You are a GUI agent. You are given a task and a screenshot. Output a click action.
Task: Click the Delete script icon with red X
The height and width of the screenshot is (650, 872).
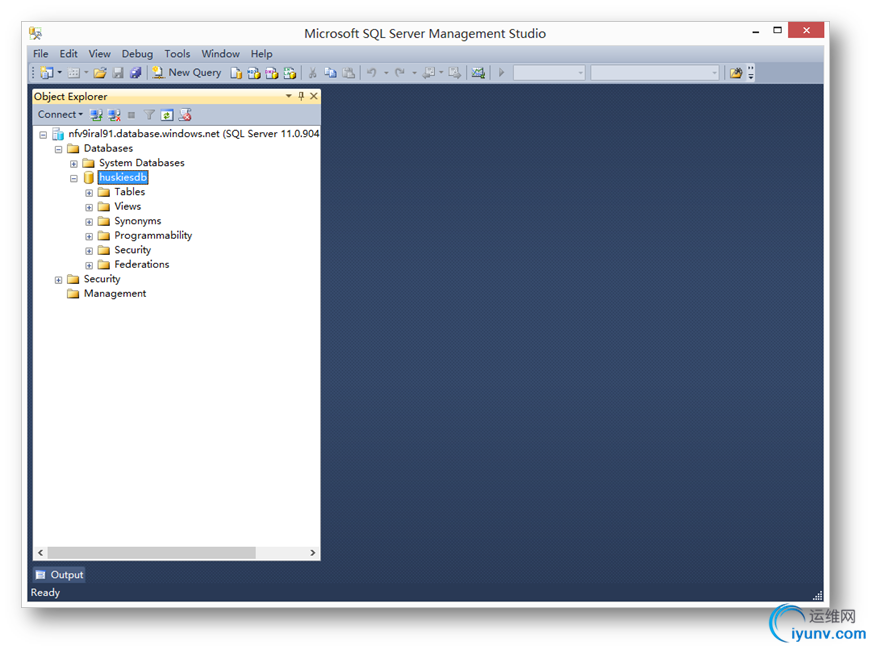coord(185,115)
